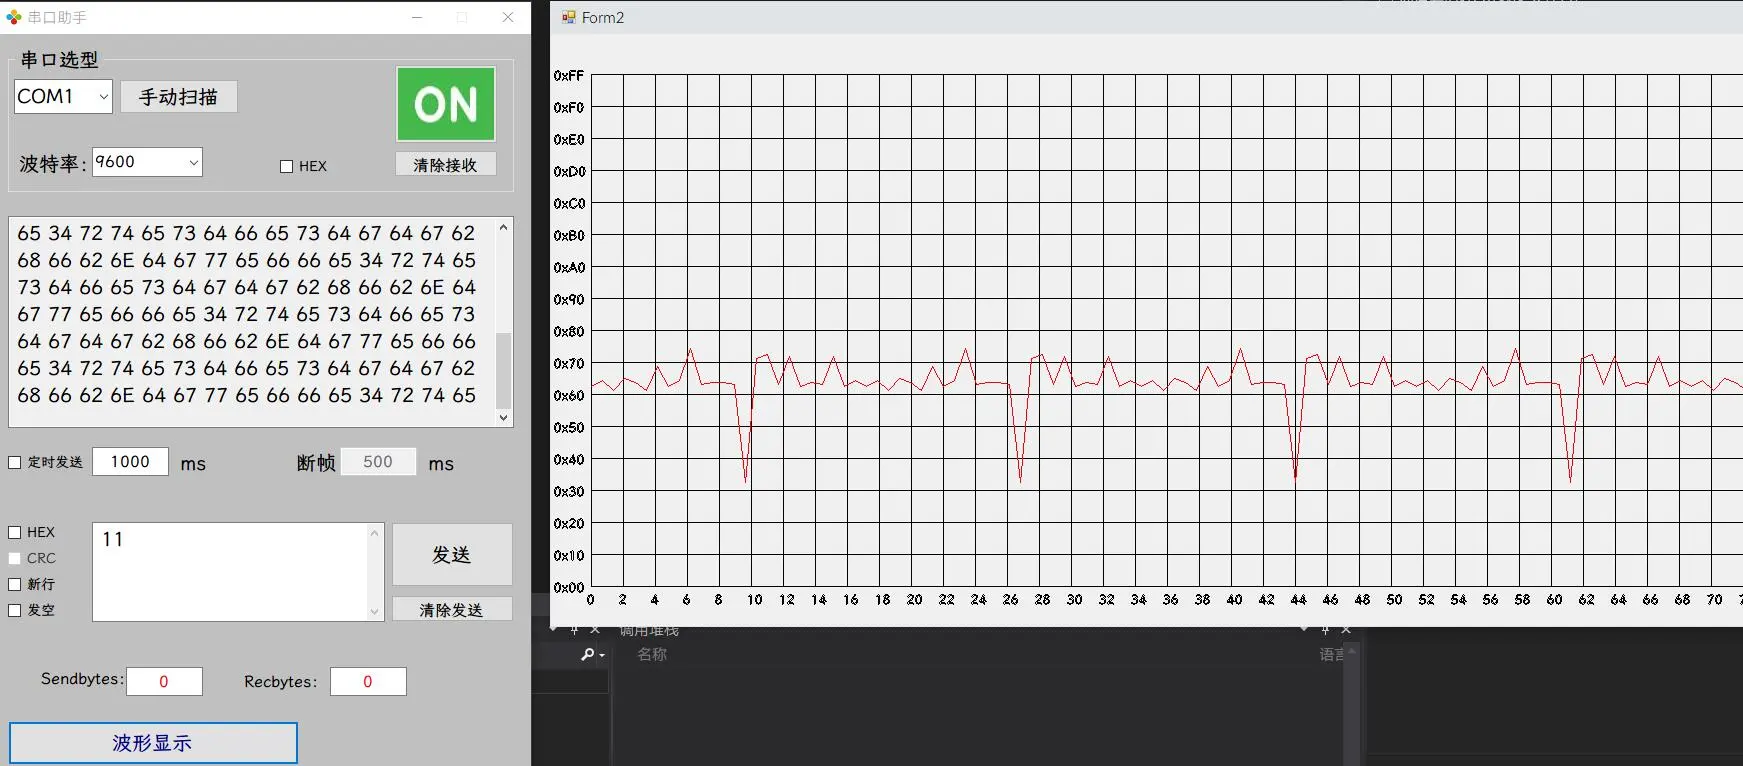1743x766 pixels.
Task: Close the 串口助手 window
Action: pos(507,17)
